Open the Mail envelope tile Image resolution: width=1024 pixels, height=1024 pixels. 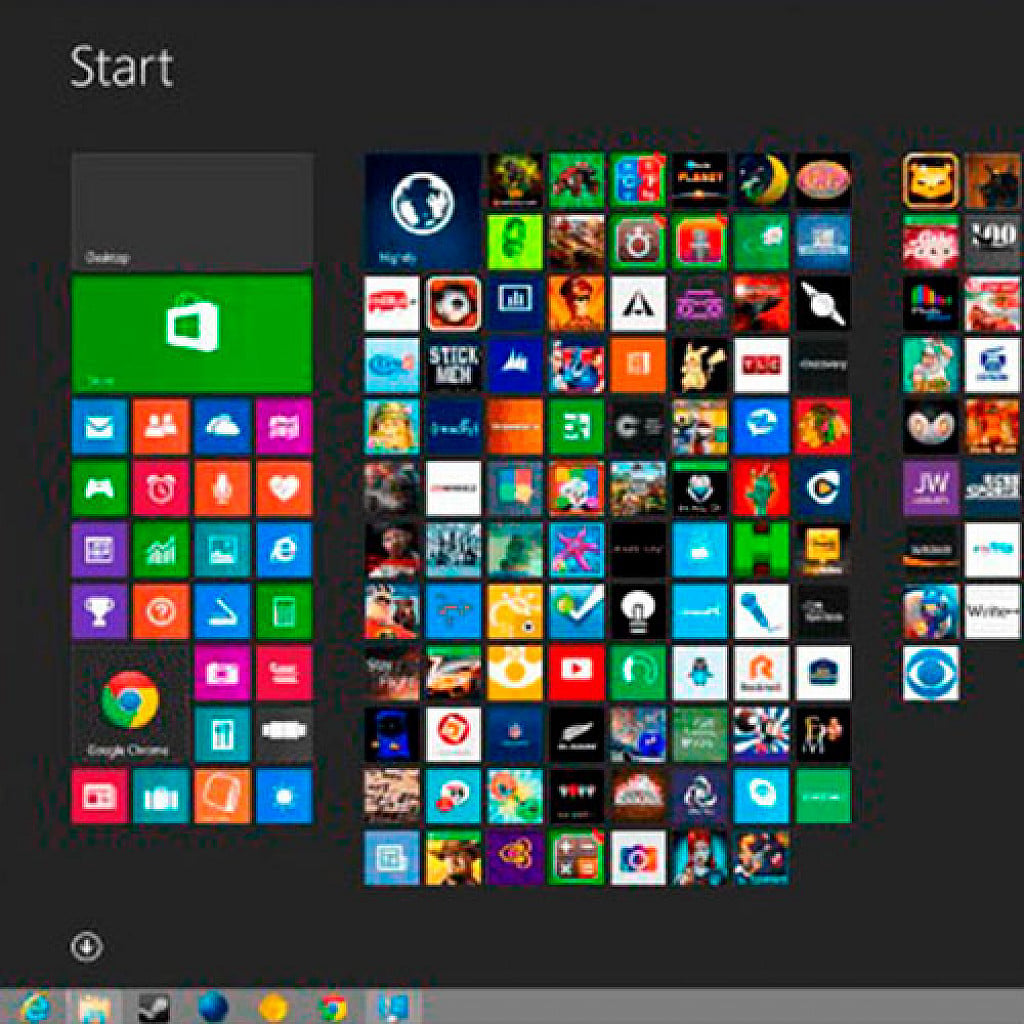point(99,426)
